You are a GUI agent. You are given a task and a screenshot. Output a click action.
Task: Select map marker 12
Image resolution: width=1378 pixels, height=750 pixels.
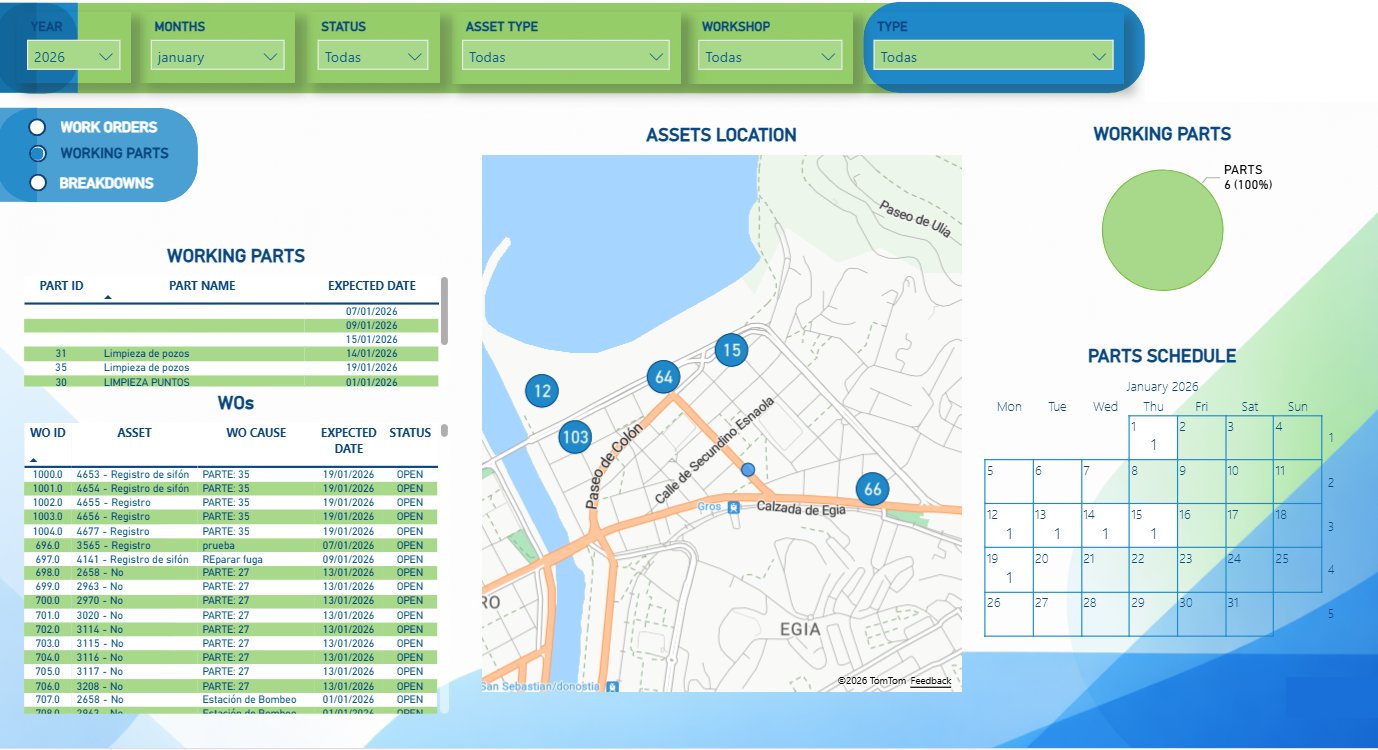(x=541, y=392)
